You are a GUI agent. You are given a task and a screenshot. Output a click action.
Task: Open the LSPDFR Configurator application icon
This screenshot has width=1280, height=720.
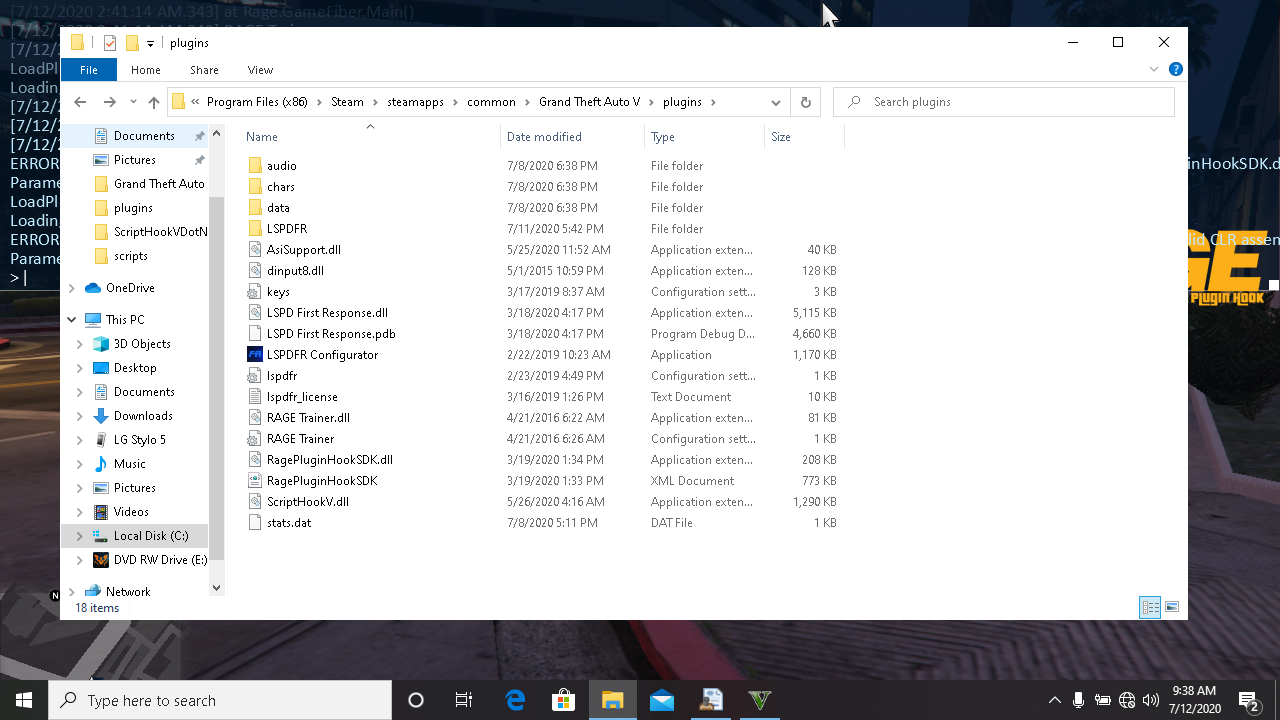click(x=255, y=355)
